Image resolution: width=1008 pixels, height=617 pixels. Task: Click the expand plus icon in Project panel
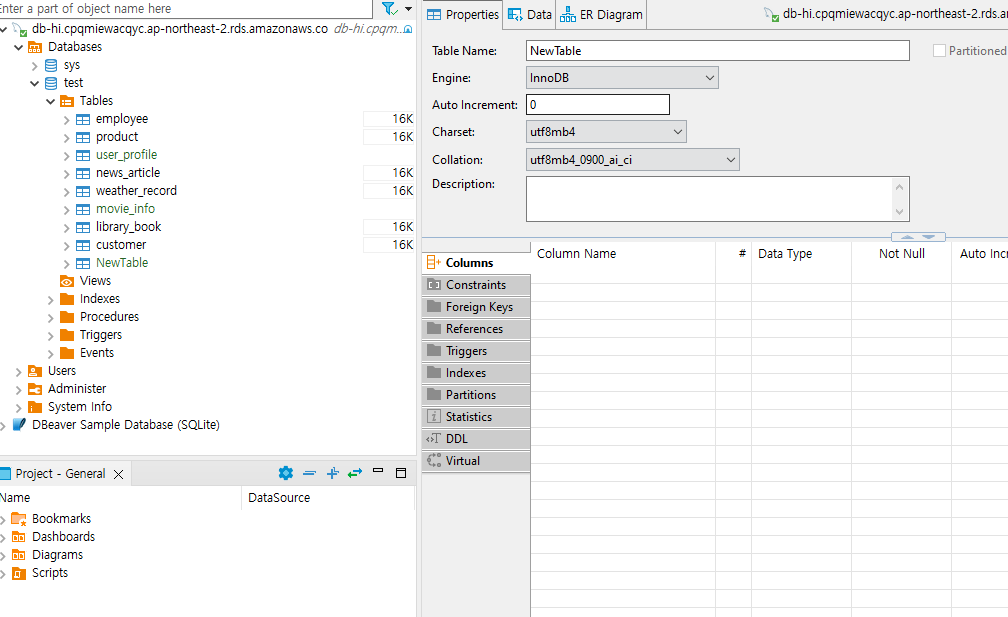(x=332, y=473)
